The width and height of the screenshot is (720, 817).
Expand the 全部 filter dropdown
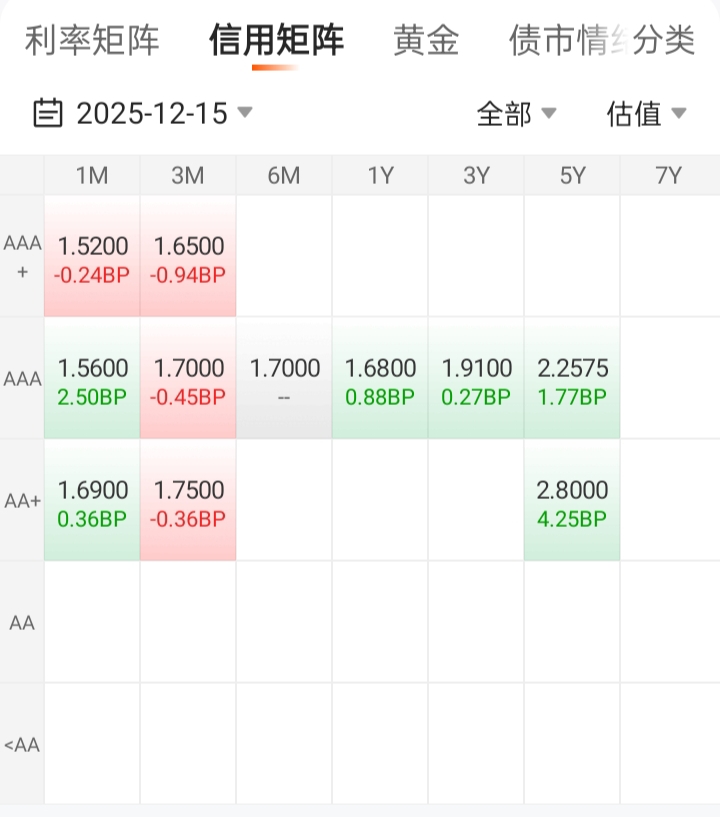[x=516, y=114]
